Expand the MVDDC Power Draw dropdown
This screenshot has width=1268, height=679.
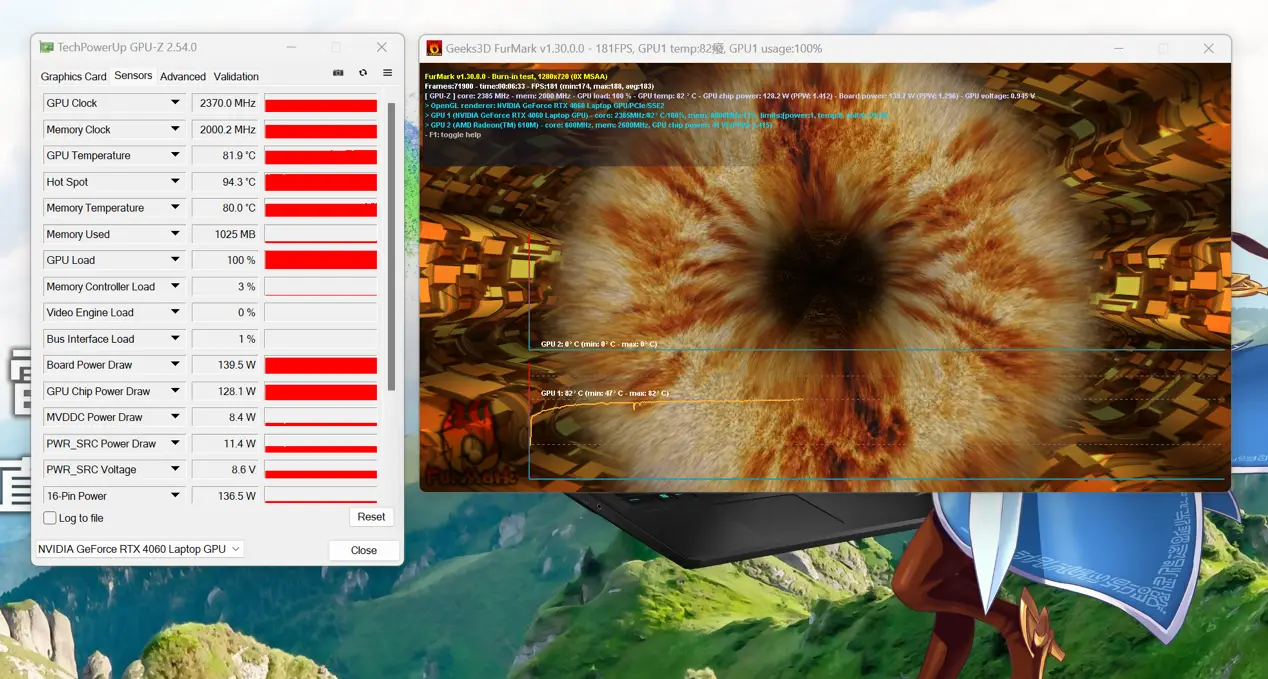175,417
